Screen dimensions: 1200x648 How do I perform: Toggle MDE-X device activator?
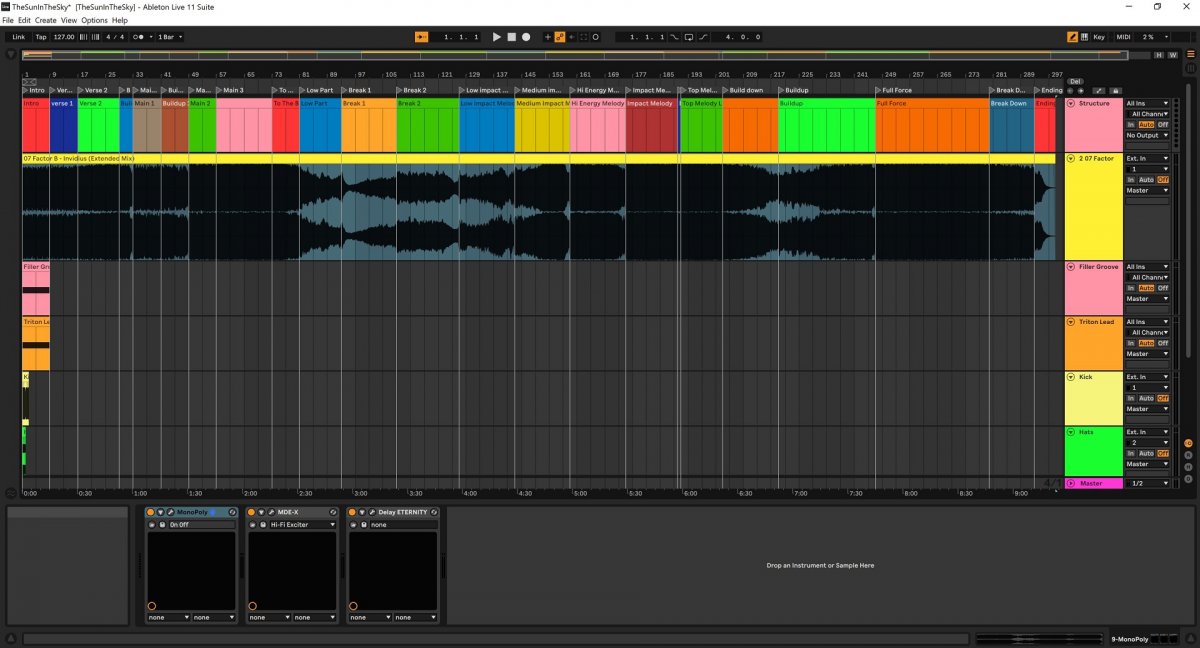[x=251, y=512]
